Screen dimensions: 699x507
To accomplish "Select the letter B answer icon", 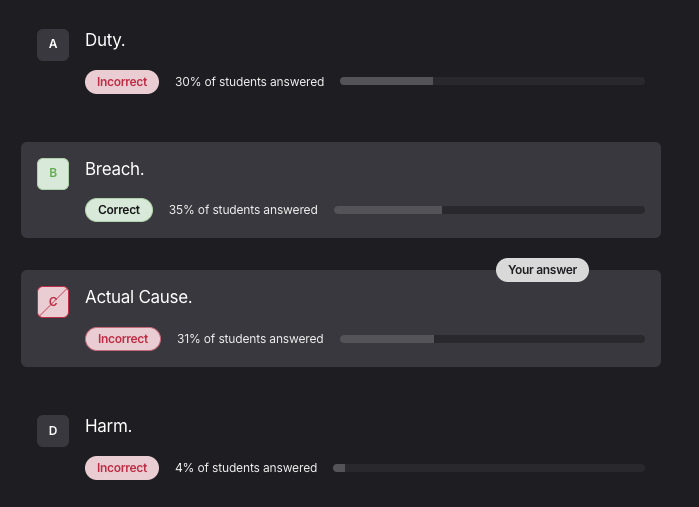I will tap(53, 173).
